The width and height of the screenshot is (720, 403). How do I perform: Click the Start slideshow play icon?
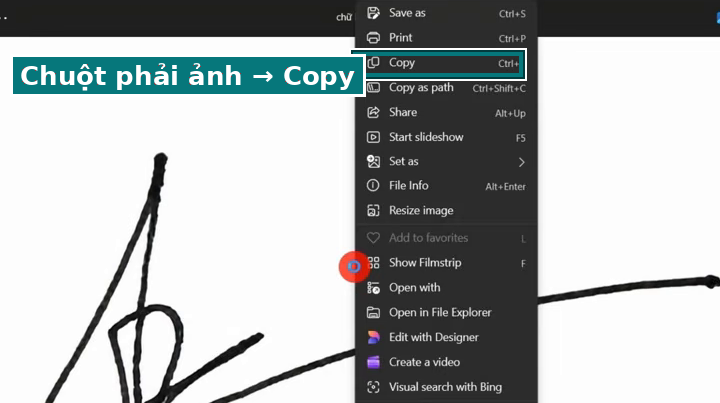373,137
